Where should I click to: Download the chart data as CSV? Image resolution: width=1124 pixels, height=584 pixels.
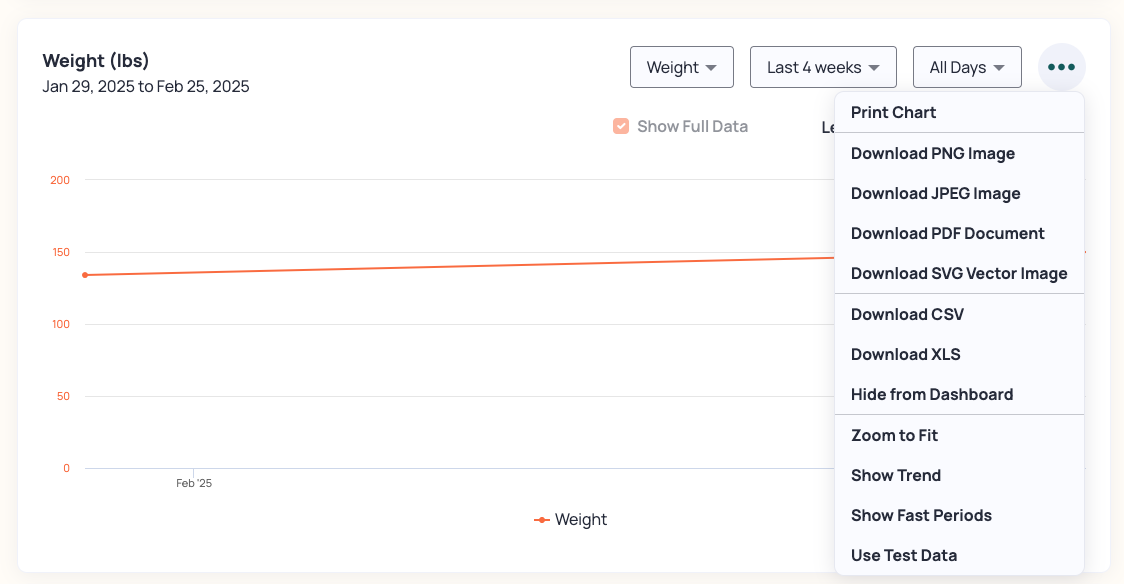click(907, 314)
